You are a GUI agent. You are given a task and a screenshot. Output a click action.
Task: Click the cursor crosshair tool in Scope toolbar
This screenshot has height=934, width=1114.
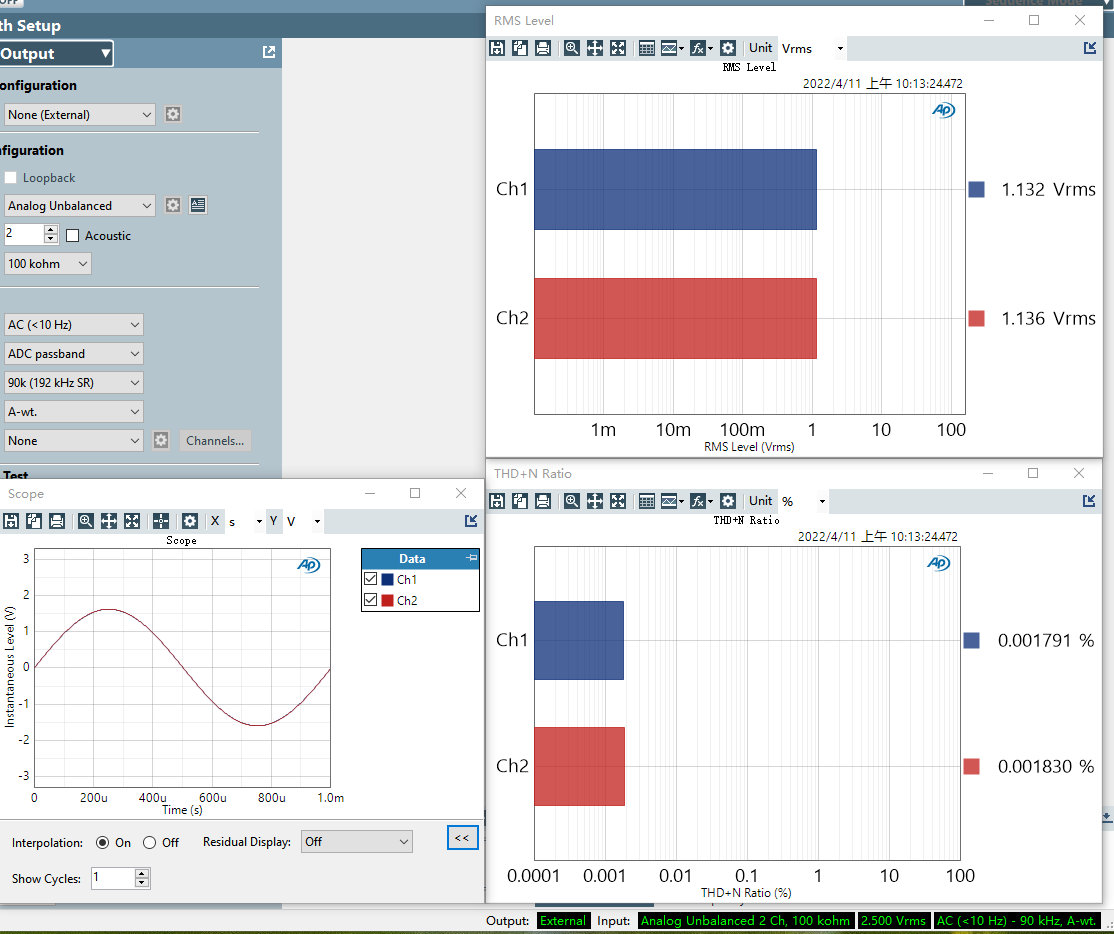point(161,521)
